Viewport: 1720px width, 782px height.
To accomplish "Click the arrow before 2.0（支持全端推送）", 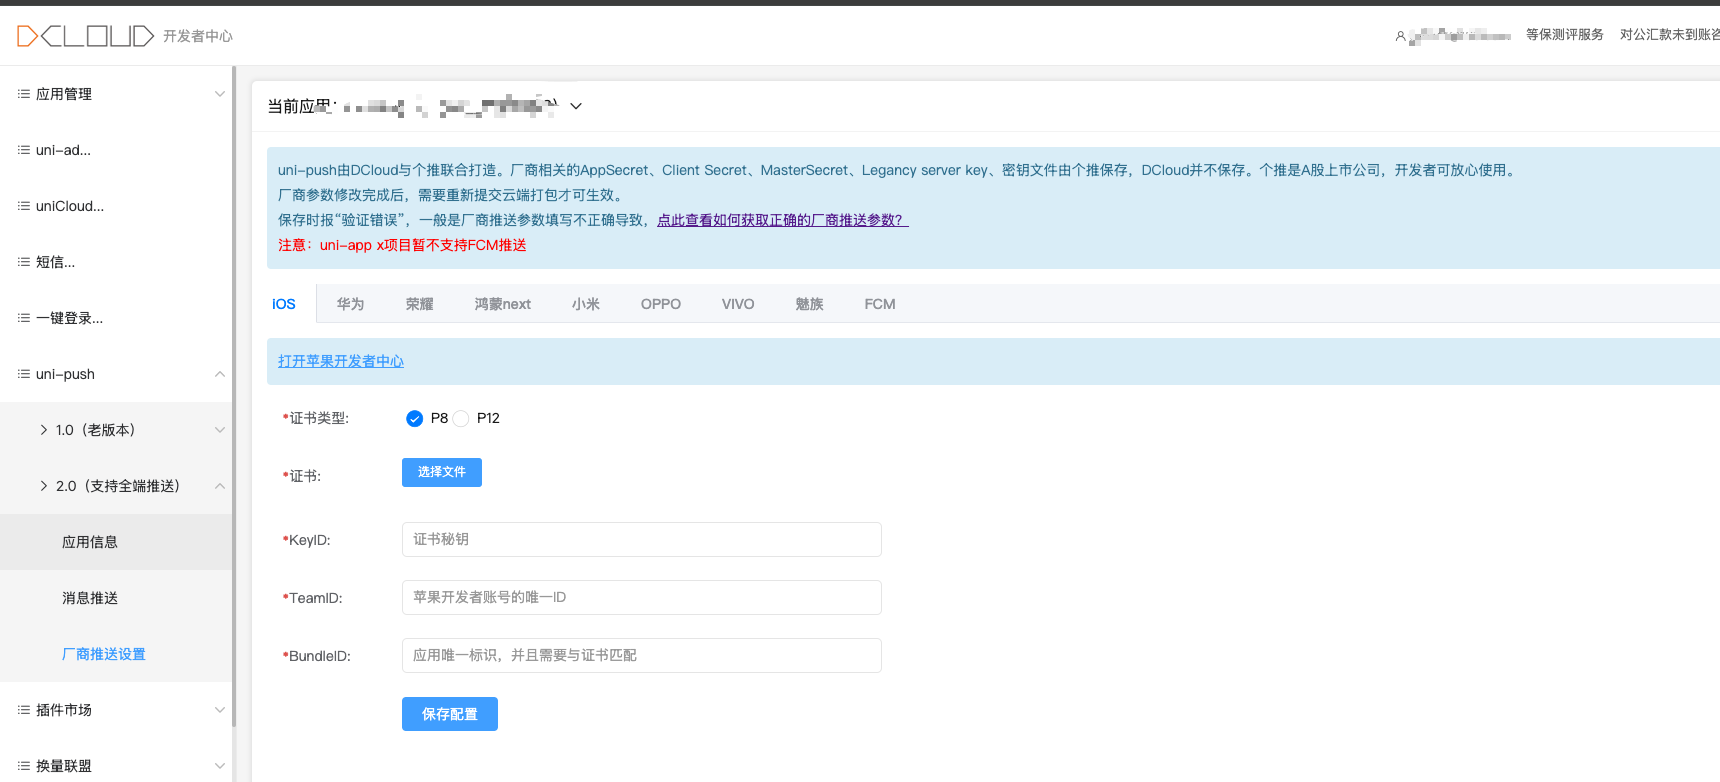I will point(44,486).
